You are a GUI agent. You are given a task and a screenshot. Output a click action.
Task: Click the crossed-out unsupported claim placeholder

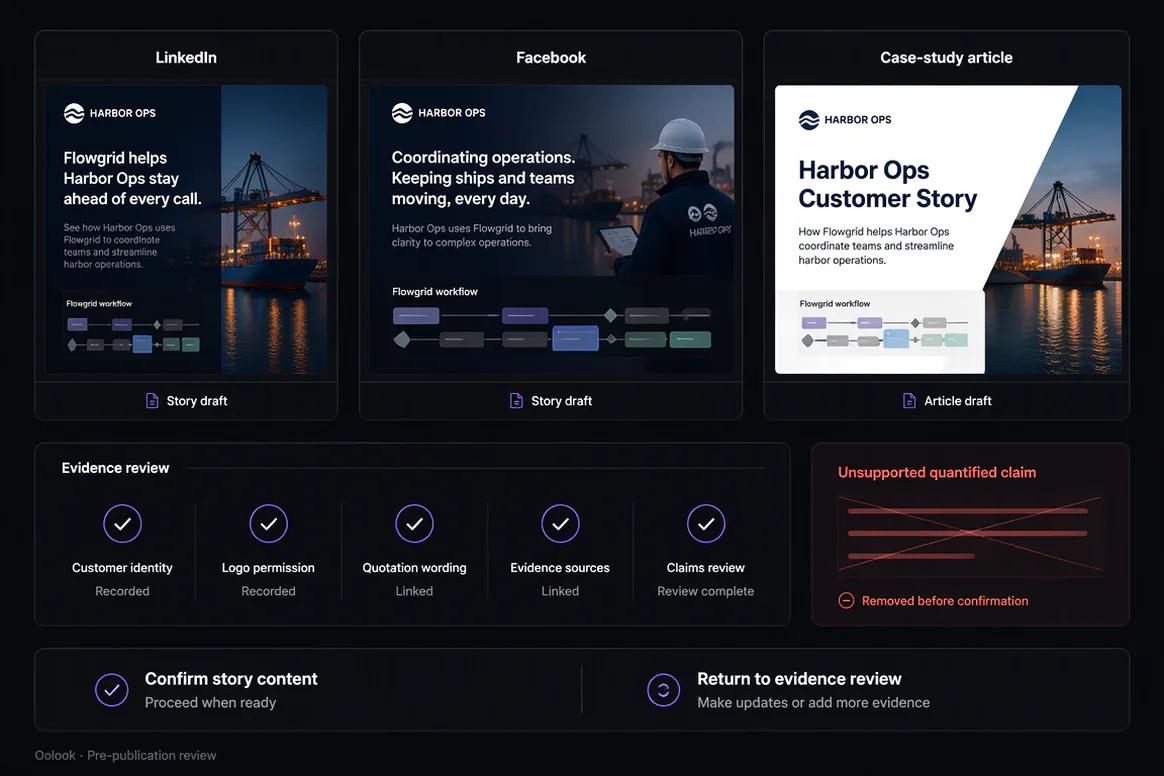[x=970, y=533]
